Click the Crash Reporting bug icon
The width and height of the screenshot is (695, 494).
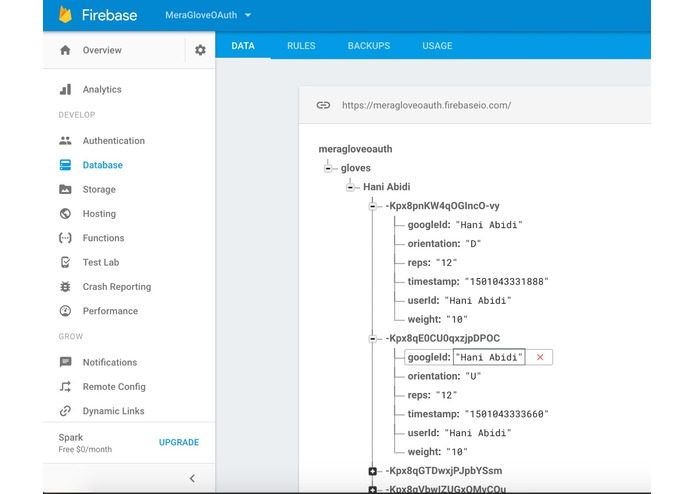[x=65, y=287]
